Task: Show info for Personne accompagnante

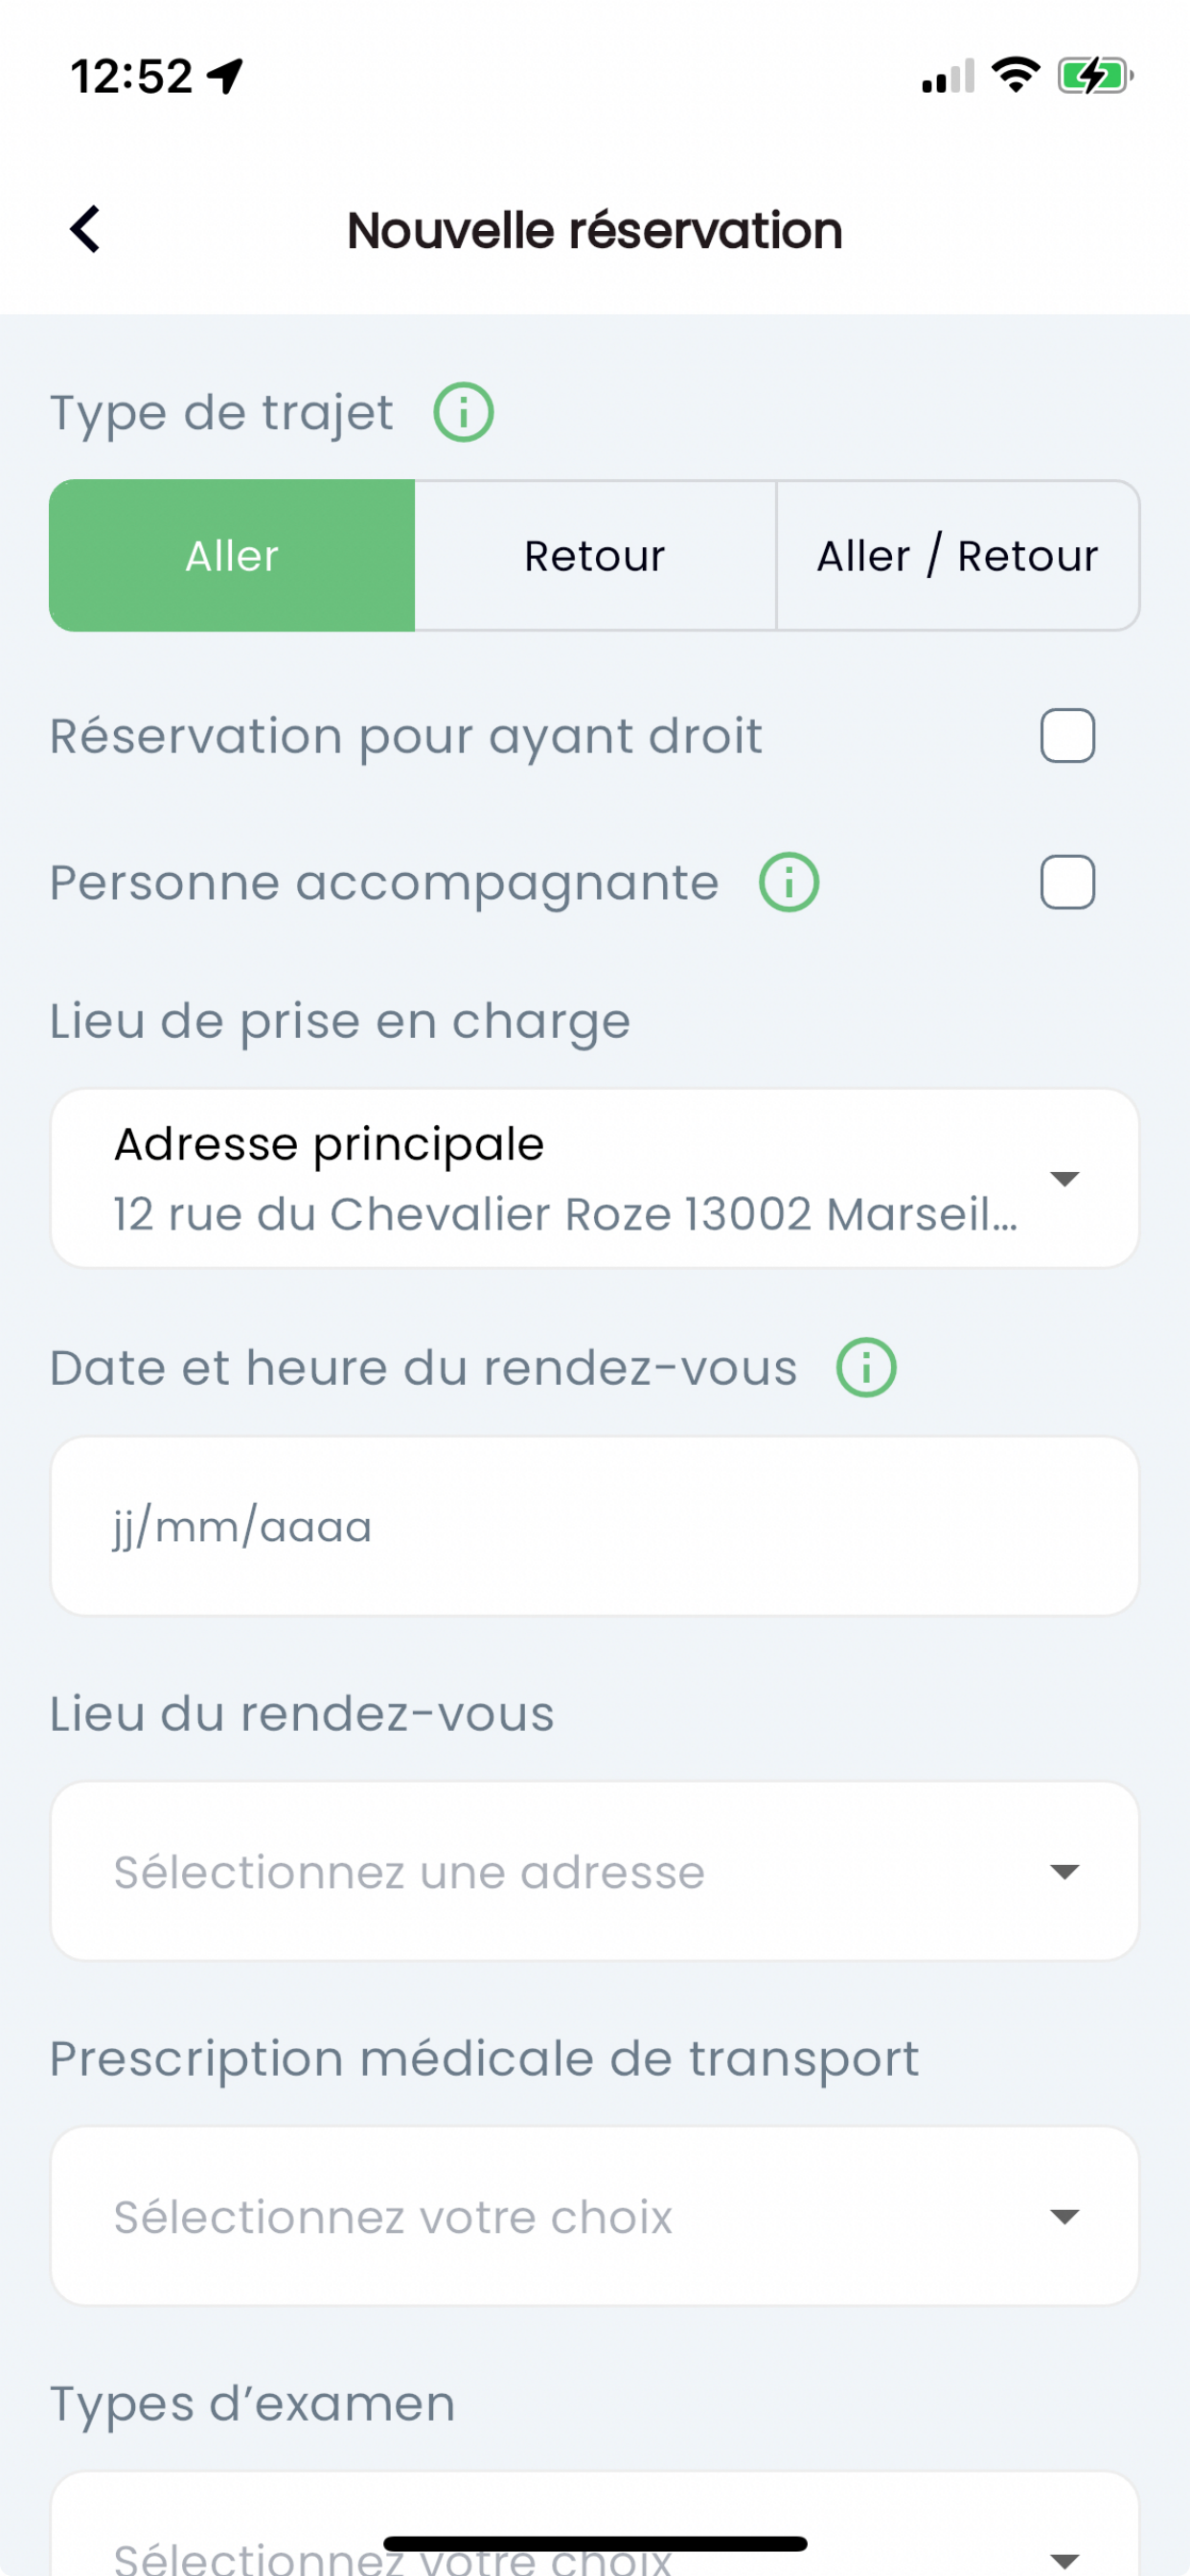Action: click(x=789, y=882)
